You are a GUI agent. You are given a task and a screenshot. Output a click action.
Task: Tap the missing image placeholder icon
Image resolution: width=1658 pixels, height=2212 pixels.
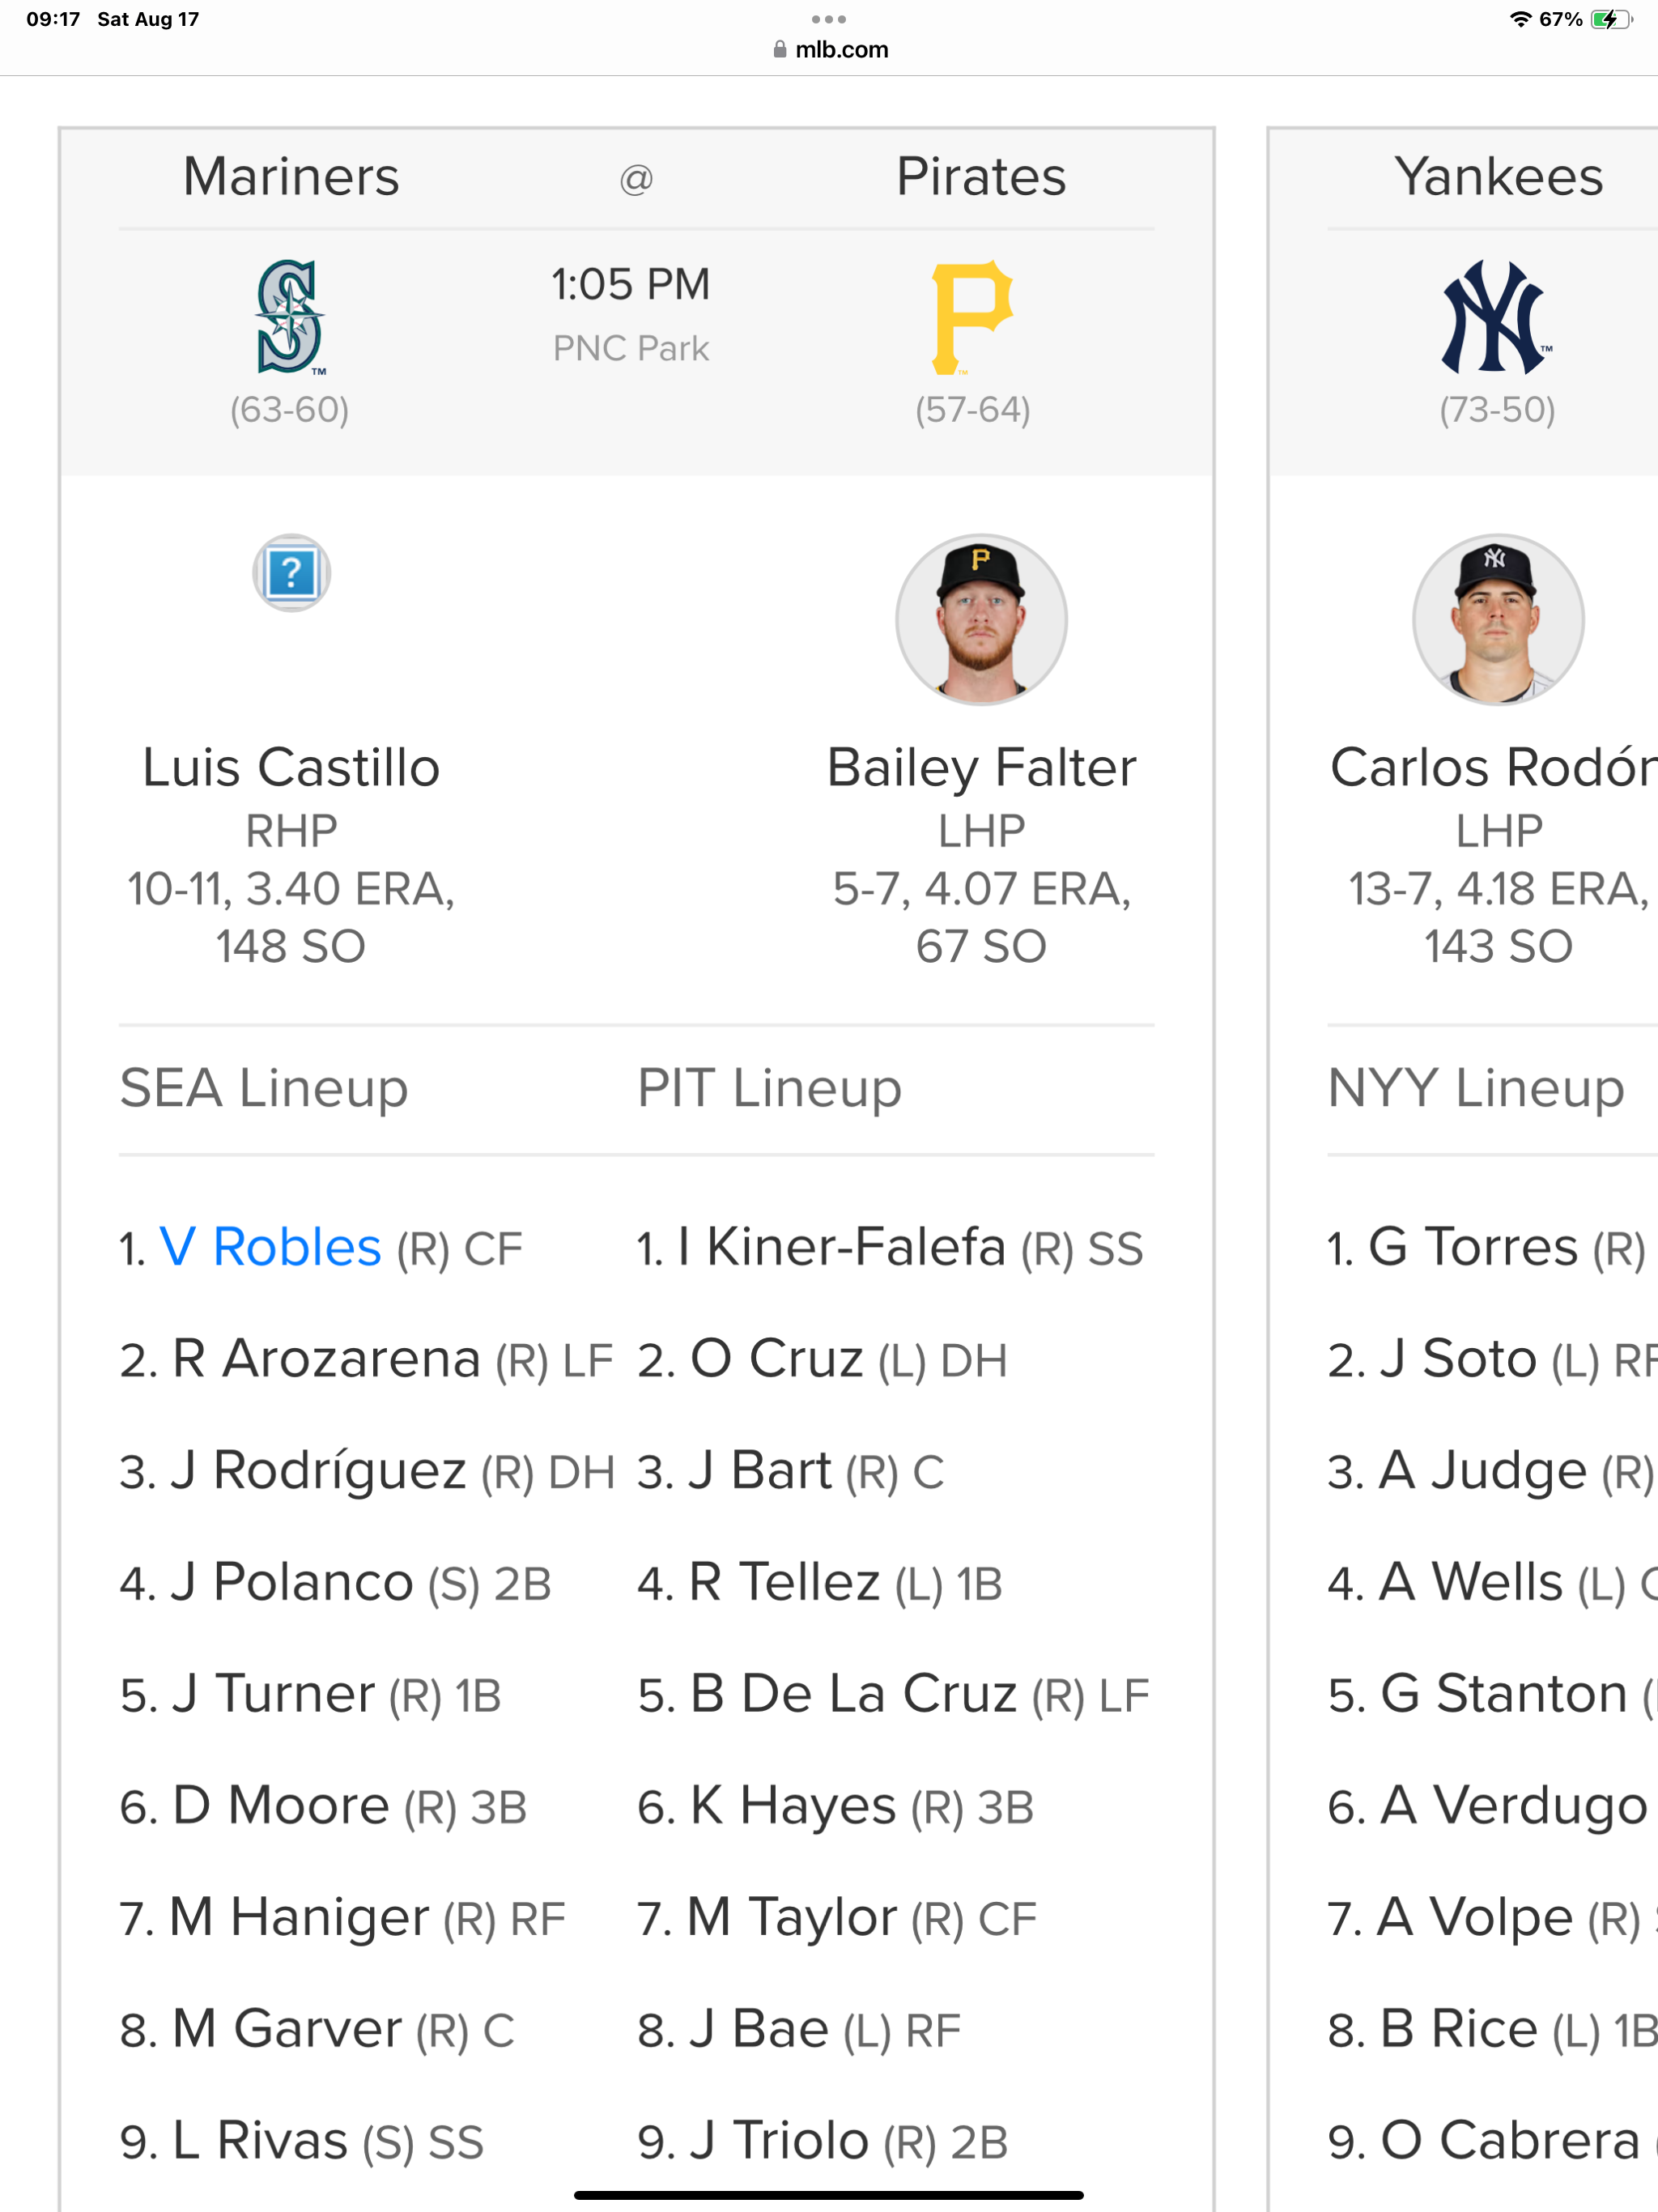291,573
